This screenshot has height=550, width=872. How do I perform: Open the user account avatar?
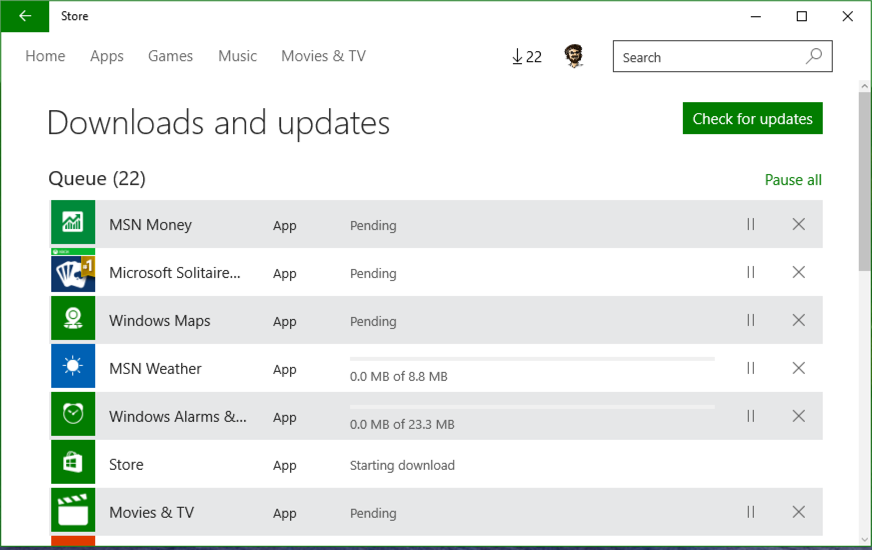point(574,56)
